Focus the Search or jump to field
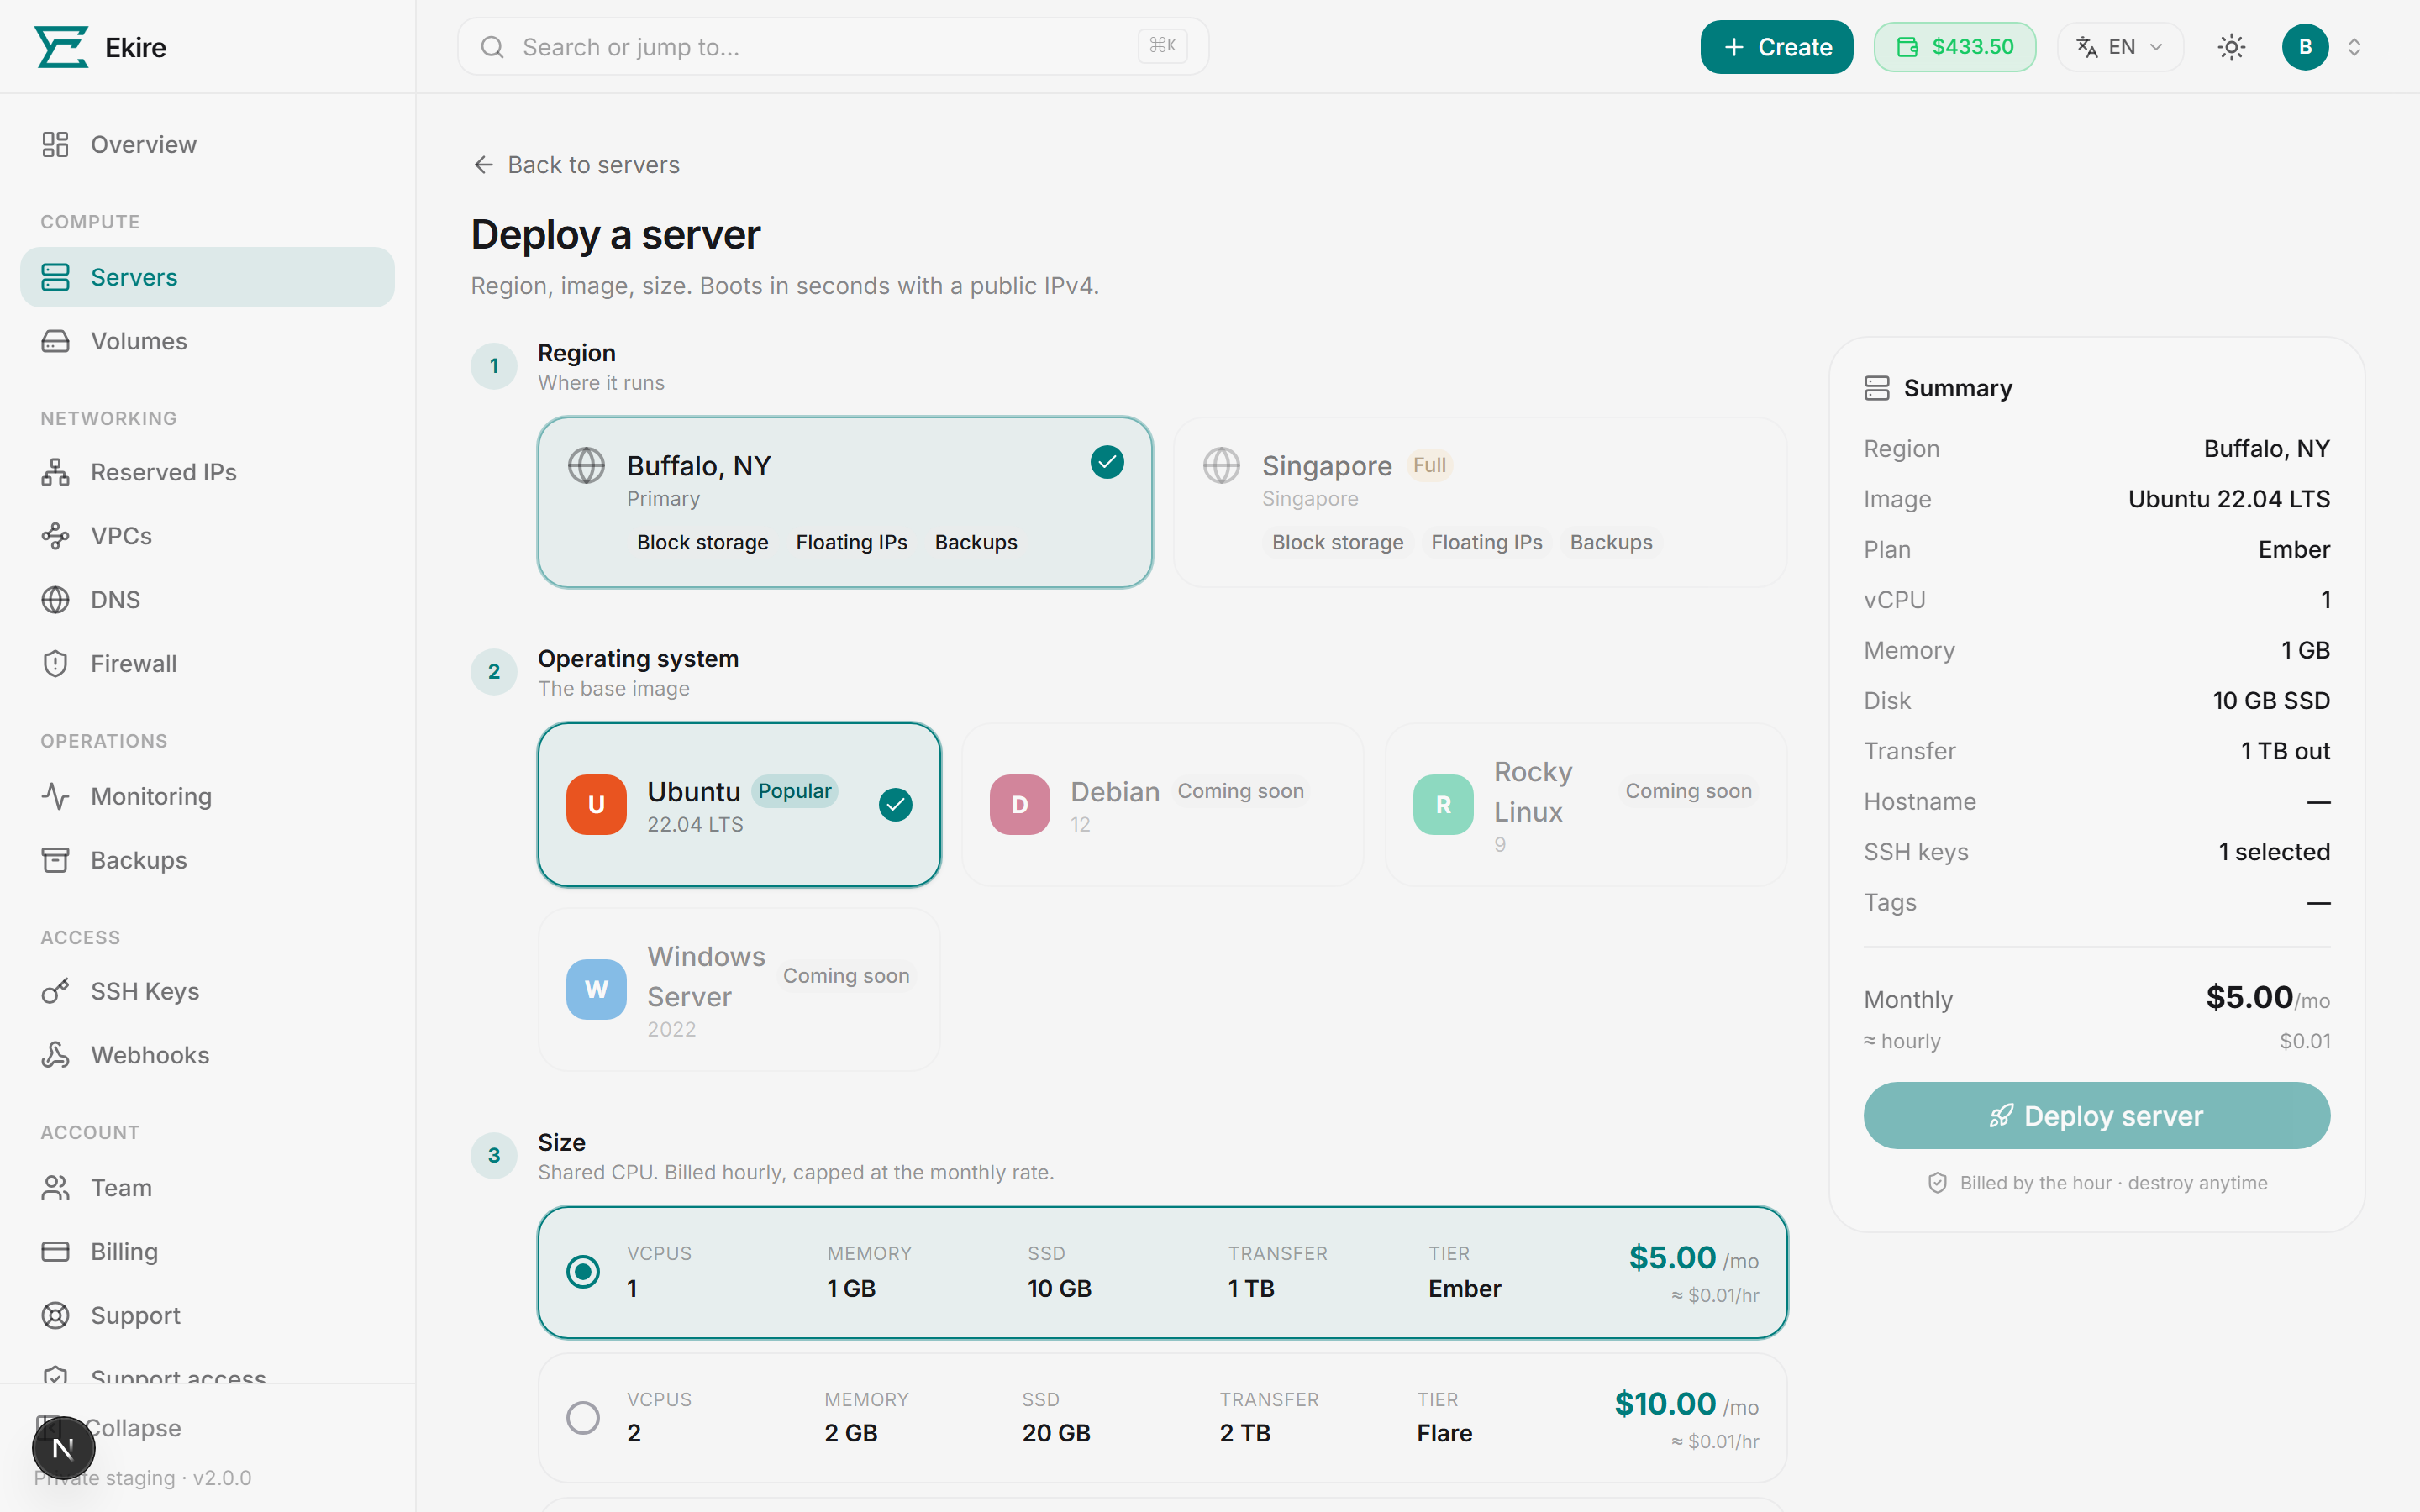This screenshot has height=1512, width=2420. coord(833,47)
